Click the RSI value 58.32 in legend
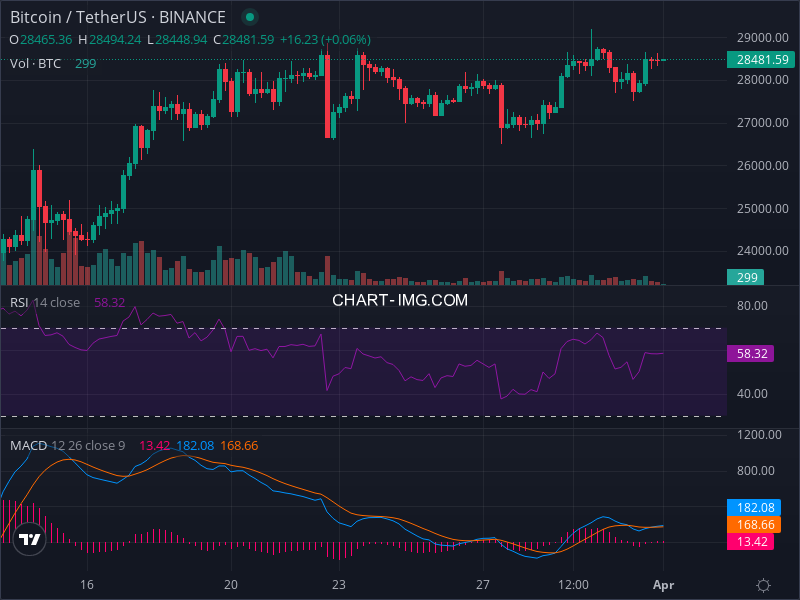The image size is (800, 600). click(110, 303)
